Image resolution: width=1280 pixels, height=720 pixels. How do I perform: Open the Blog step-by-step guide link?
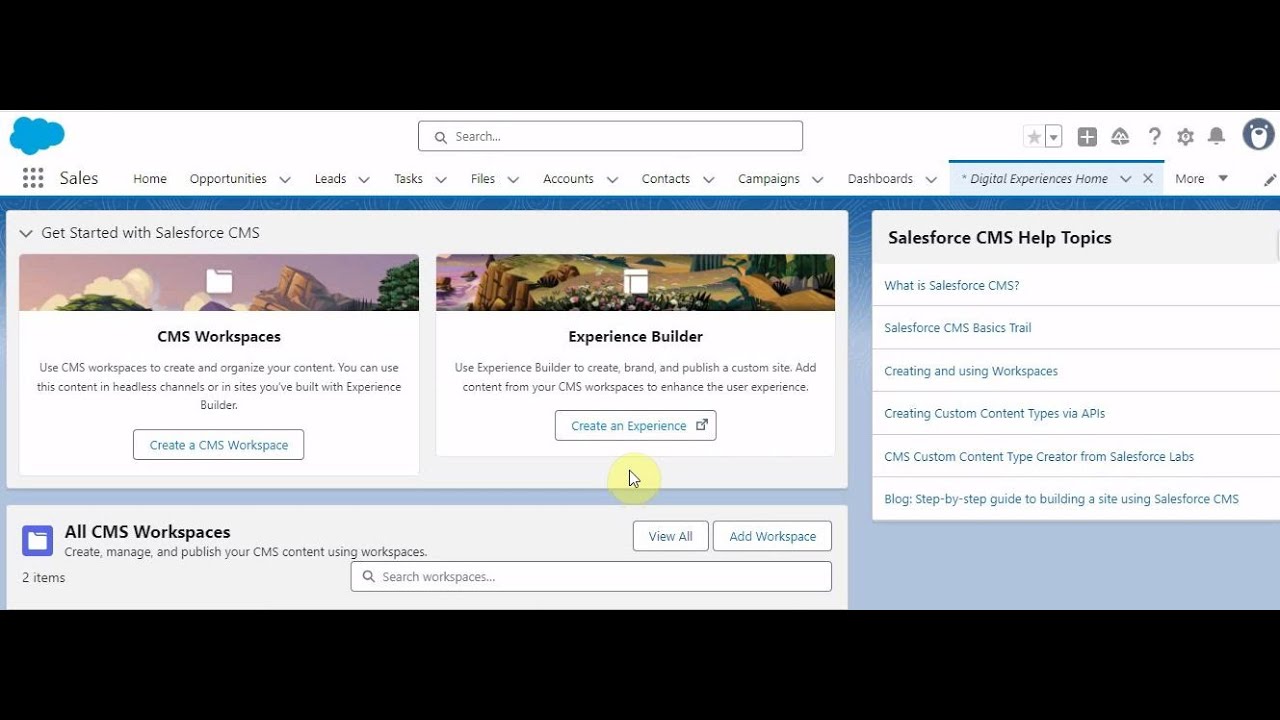(1061, 499)
